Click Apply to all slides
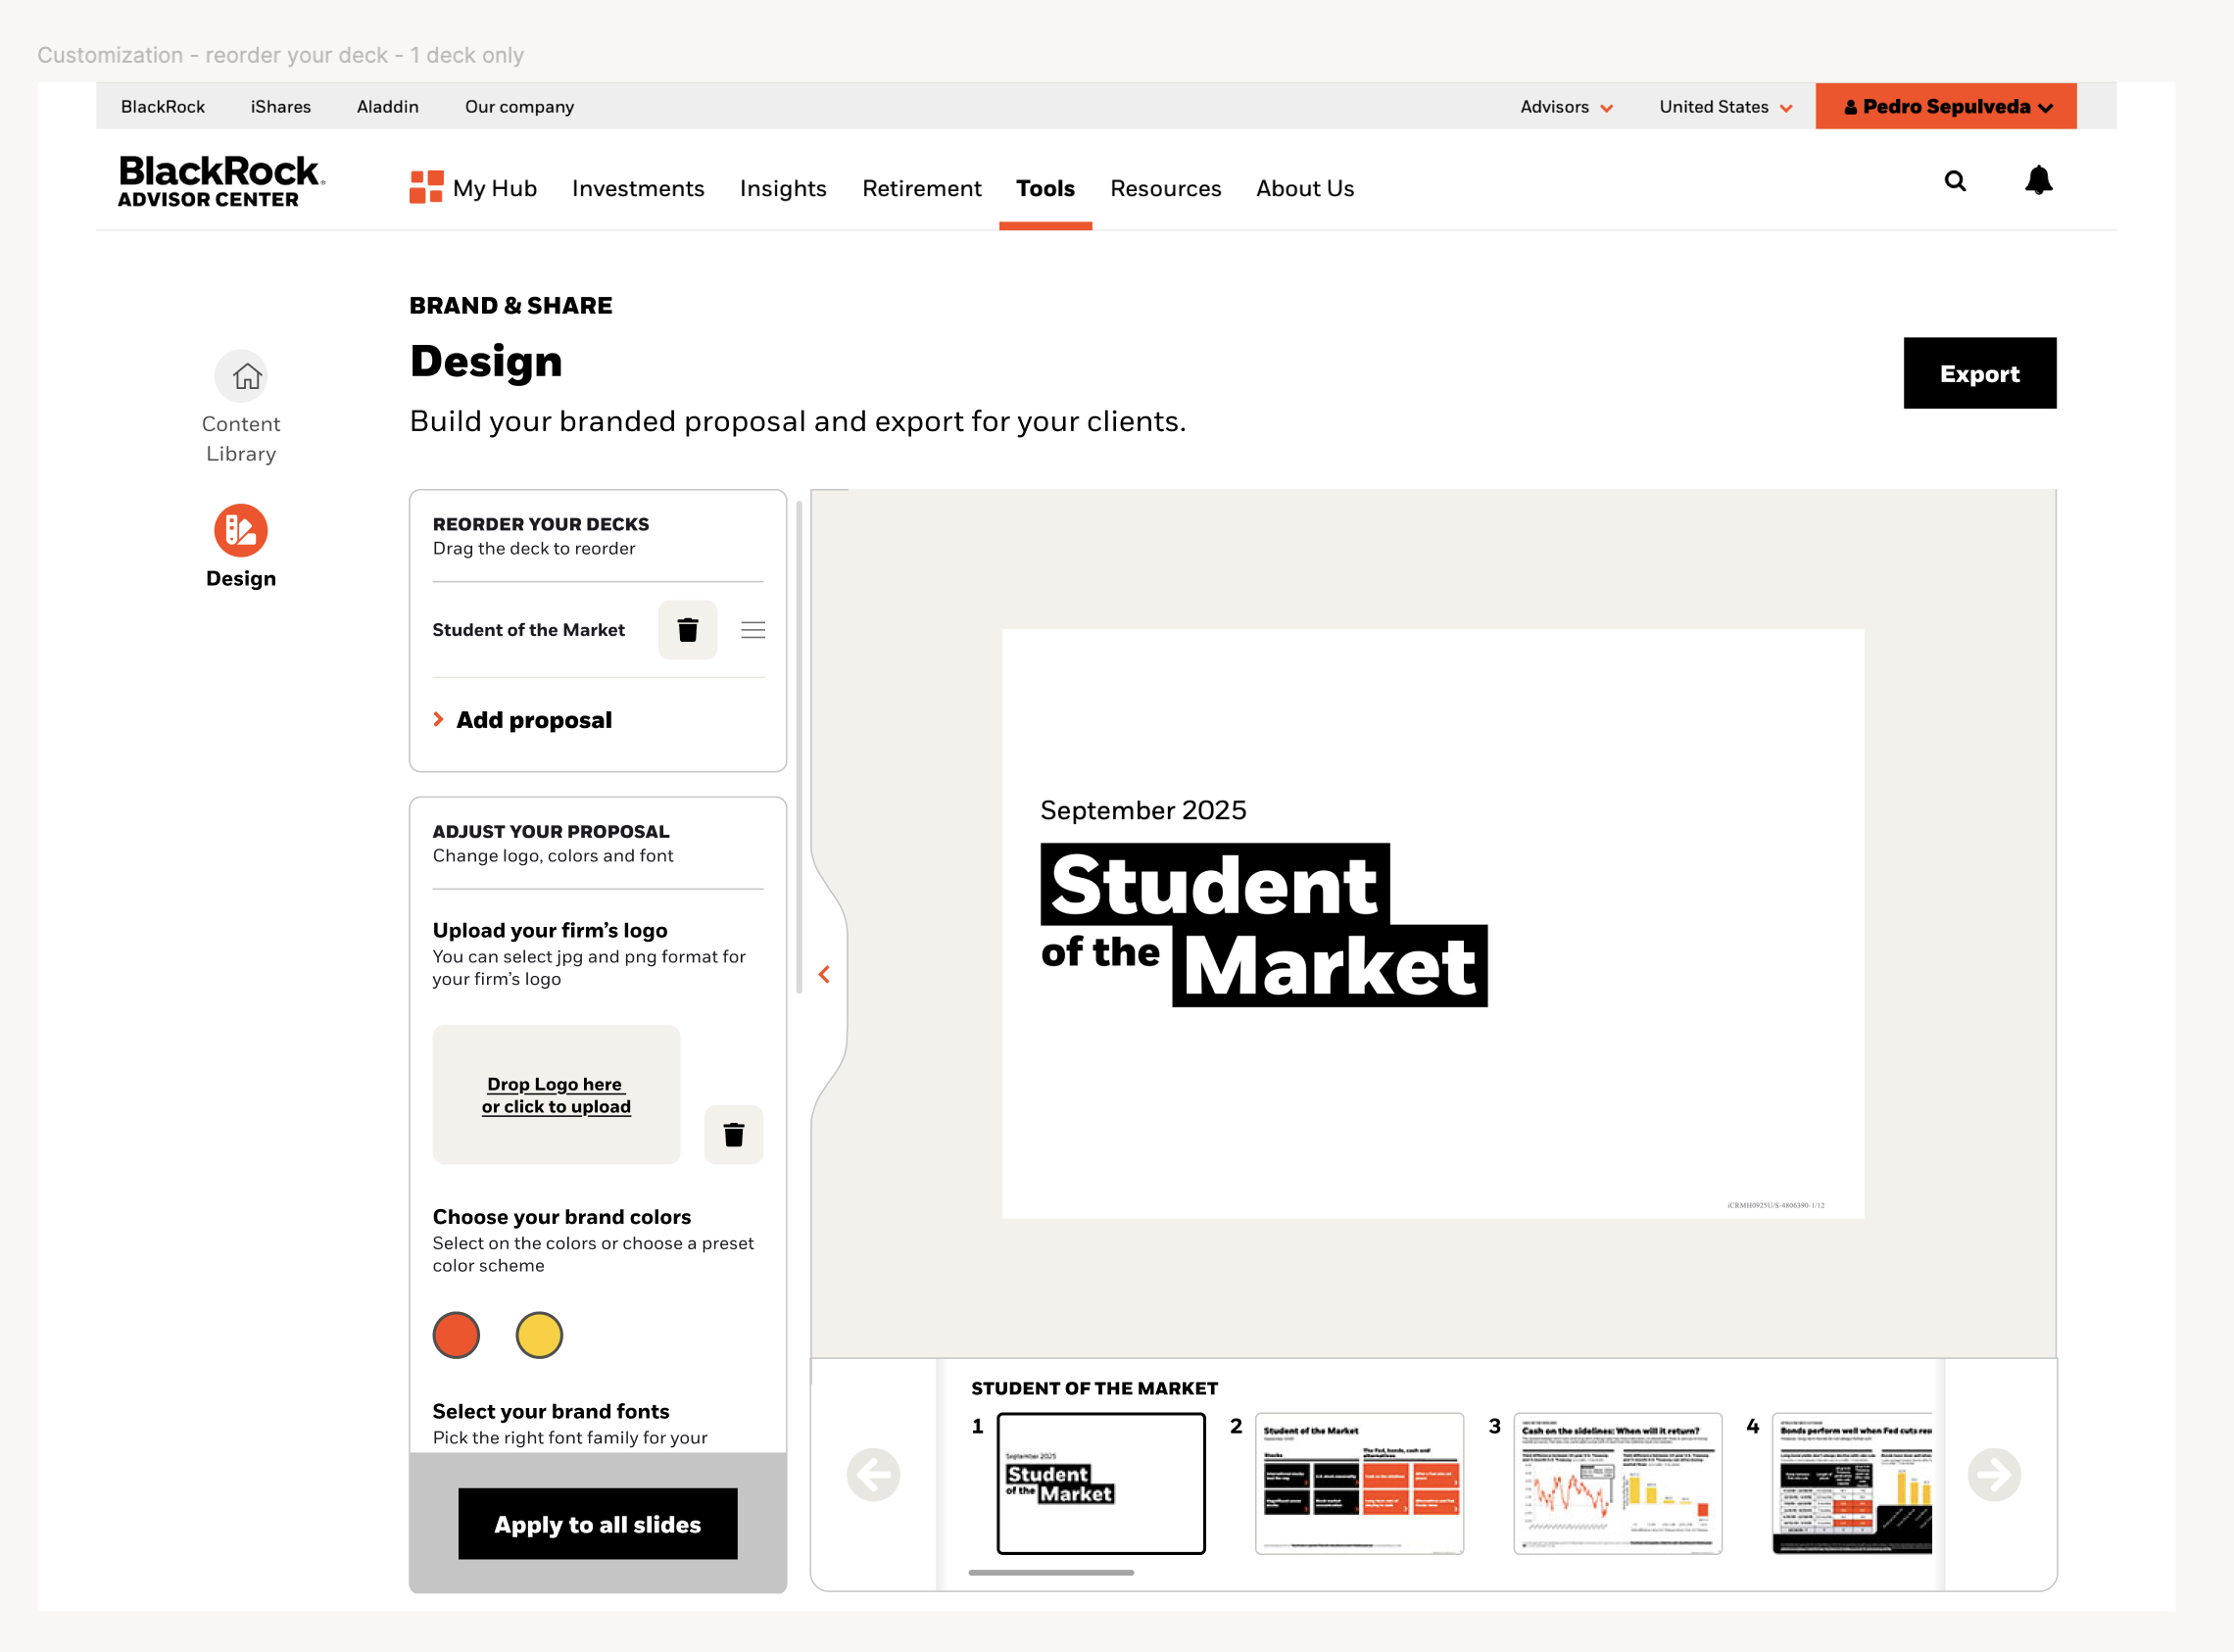This screenshot has height=1652, width=2234. pos(598,1524)
